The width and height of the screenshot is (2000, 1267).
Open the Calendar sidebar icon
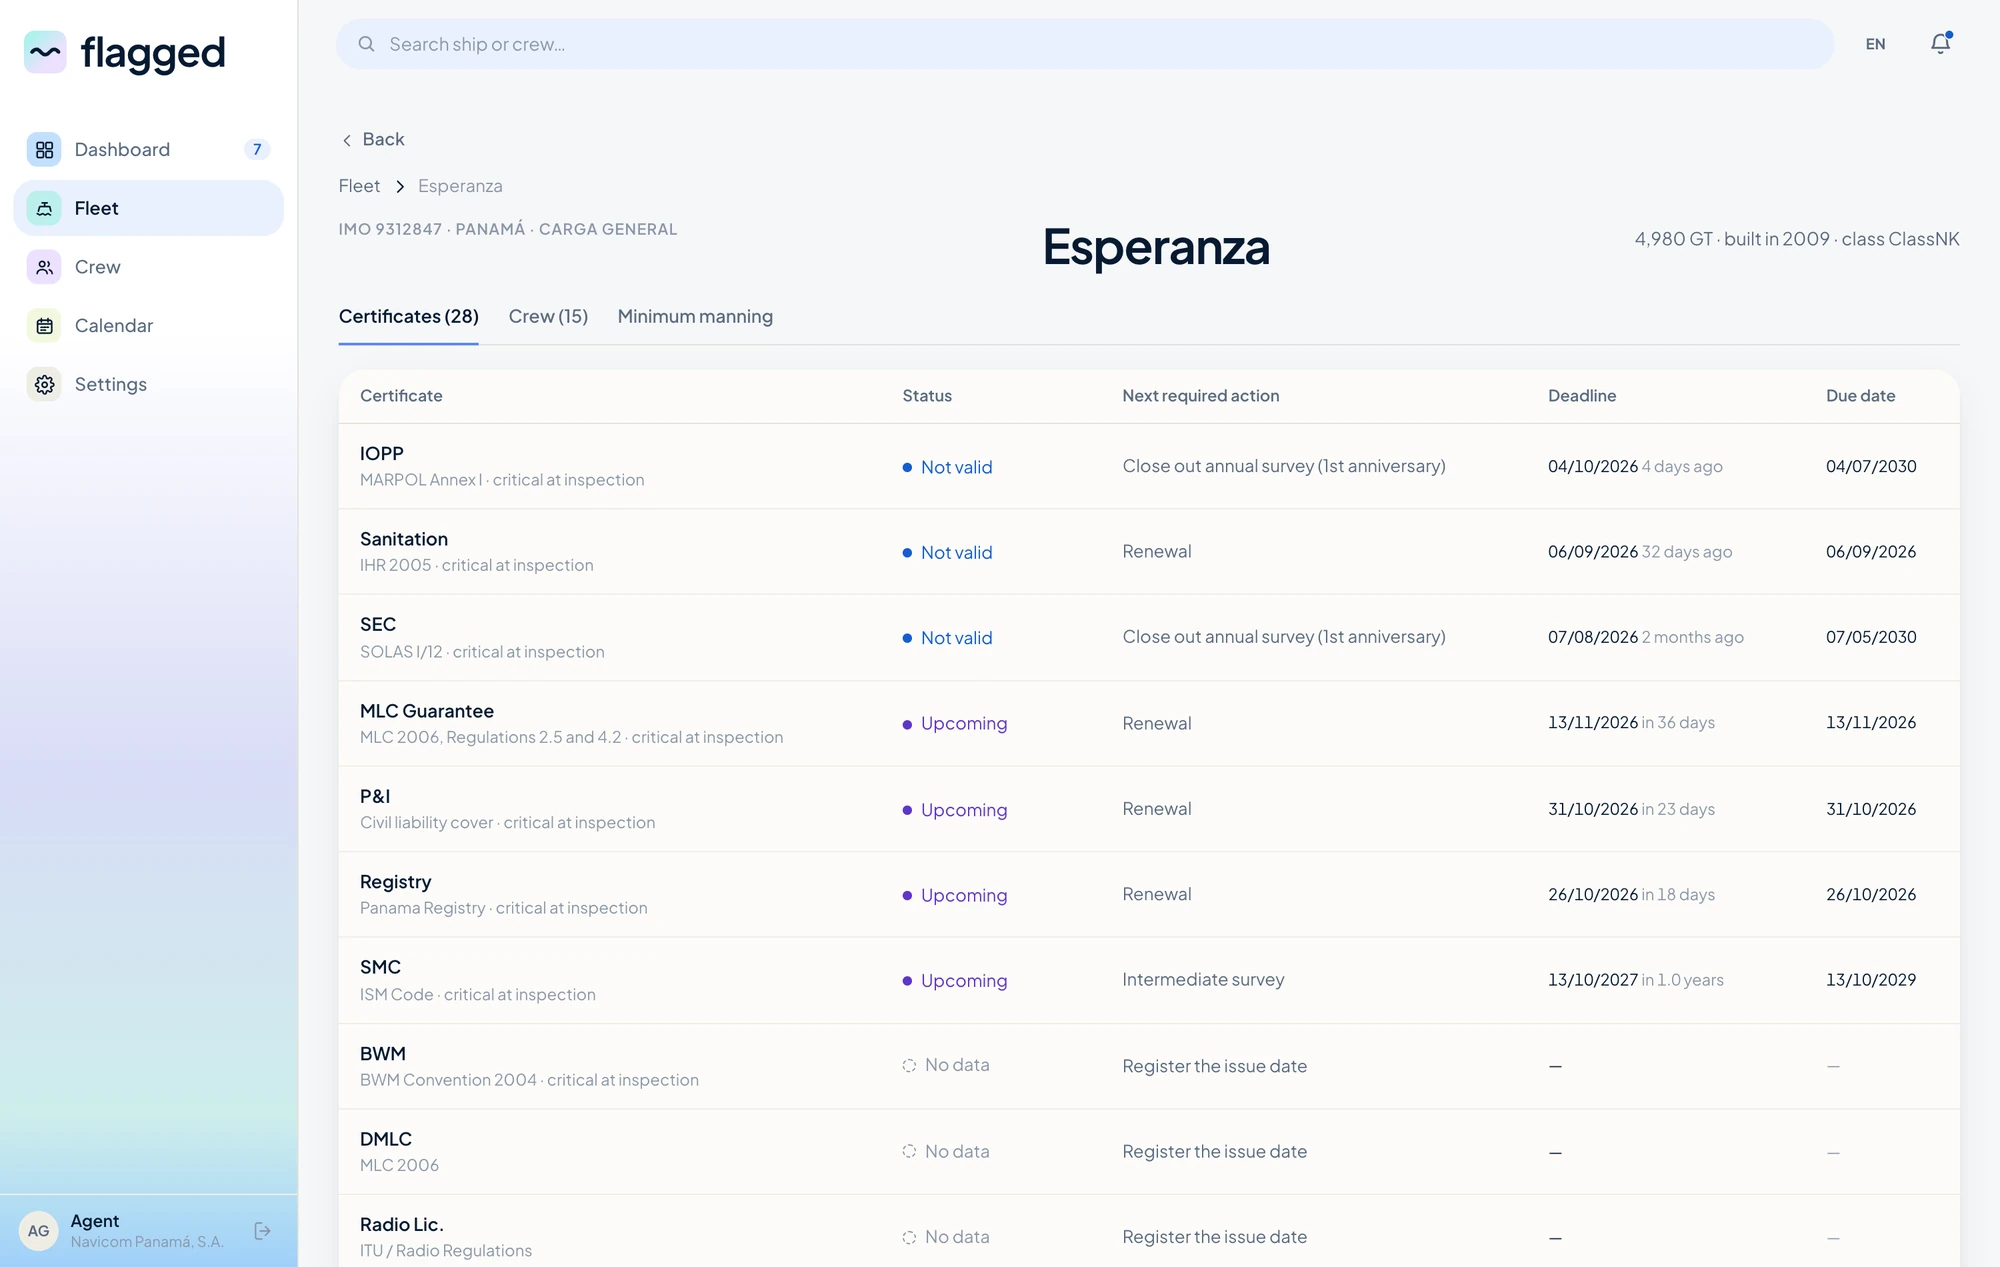click(44, 326)
